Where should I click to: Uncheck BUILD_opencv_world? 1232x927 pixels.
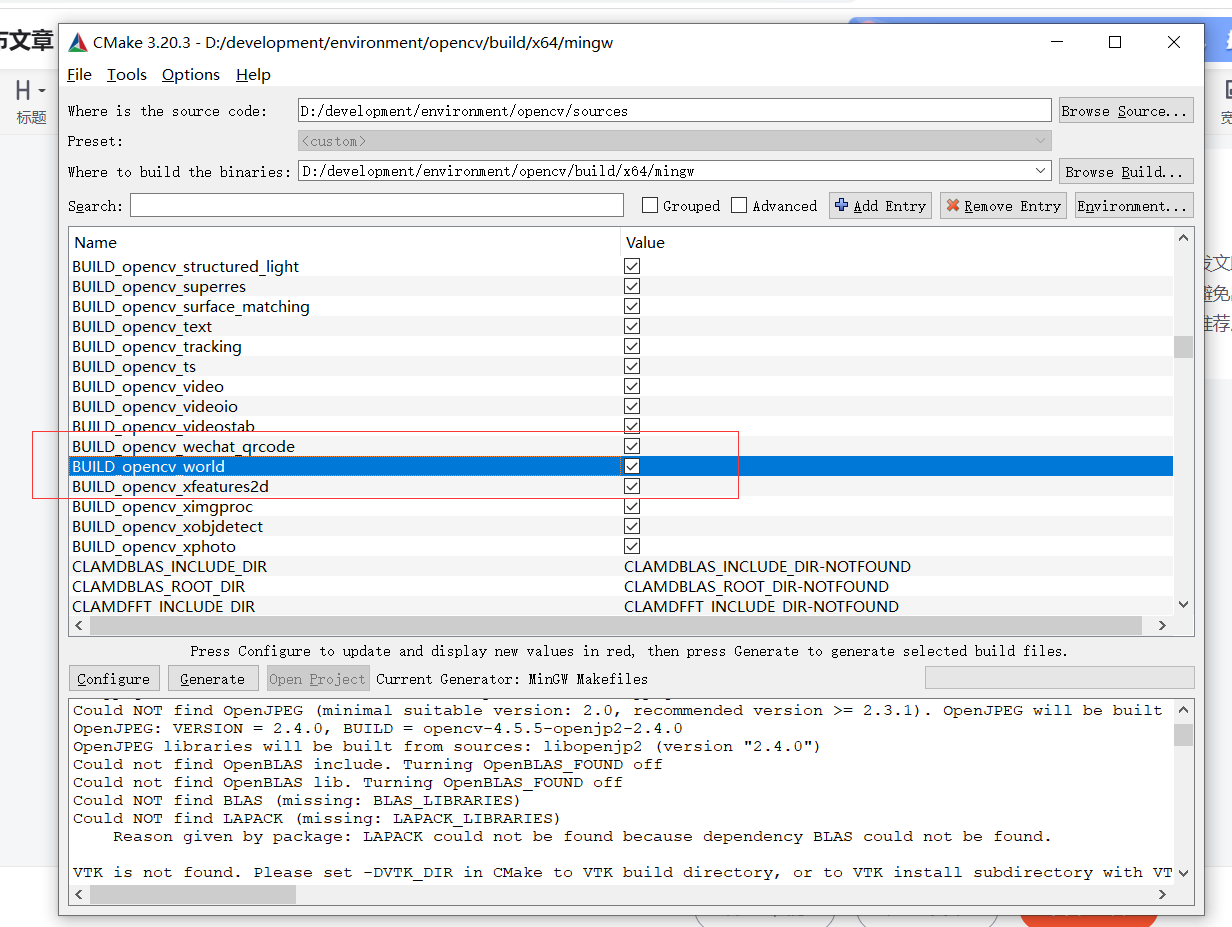pyautogui.click(x=631, y=466)
